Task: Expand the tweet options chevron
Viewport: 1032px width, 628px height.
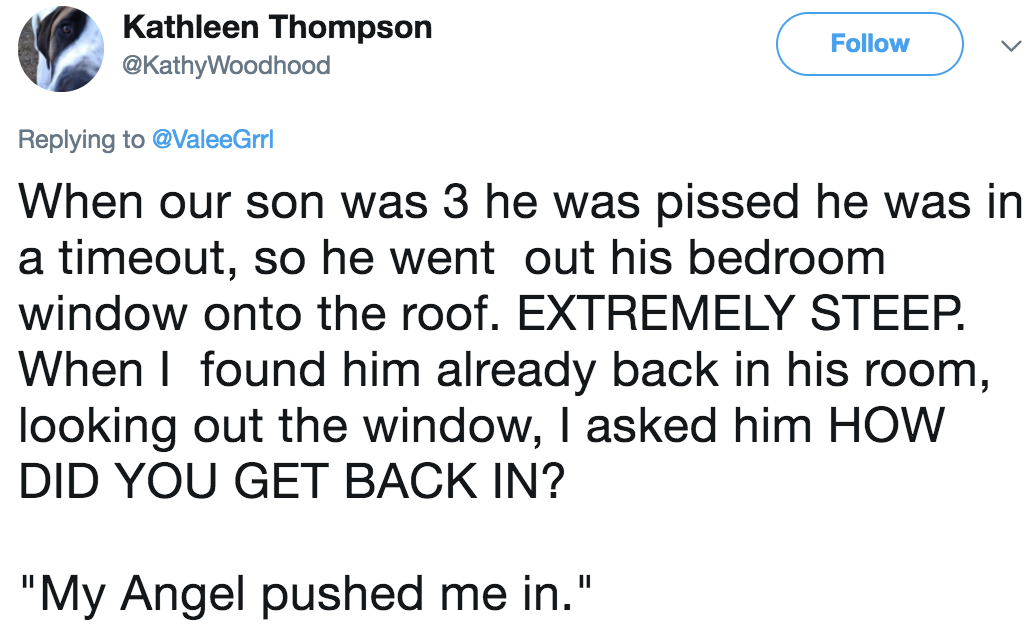Action: point(1010,46)
